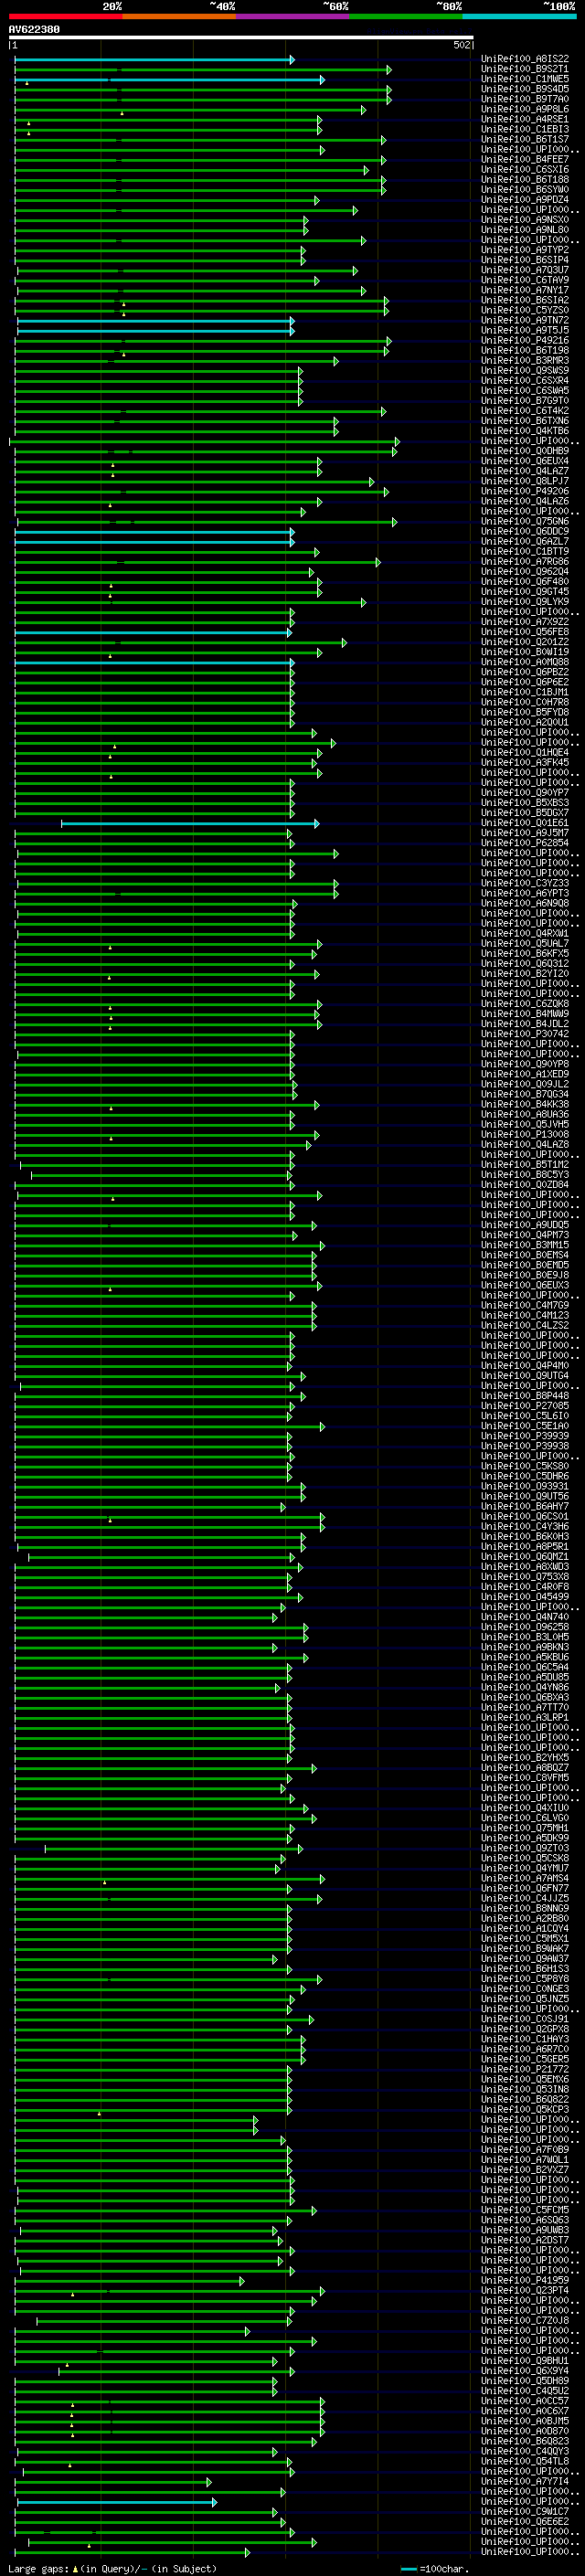Select the AV622380 query label

coord(34,30)
